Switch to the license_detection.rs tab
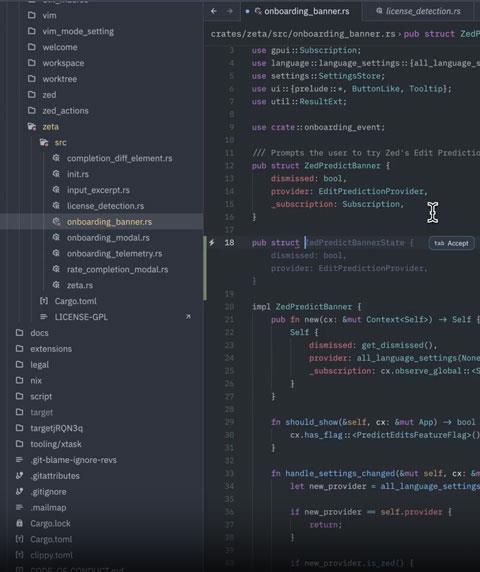 tap(418, 11)
